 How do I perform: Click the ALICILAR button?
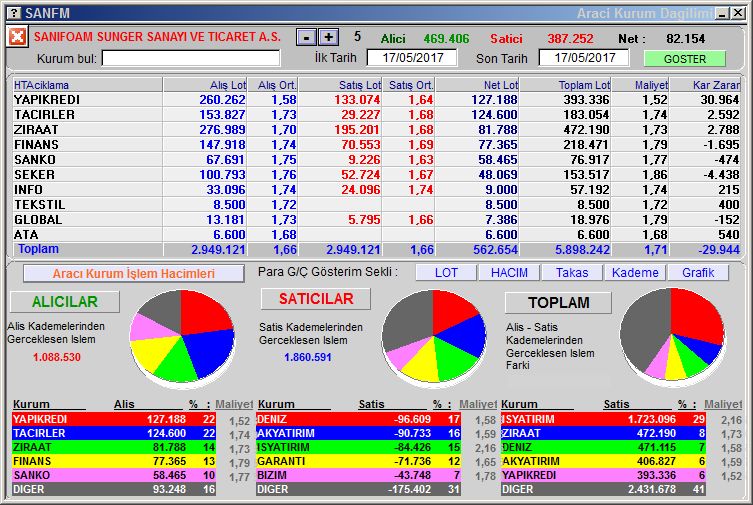coord(65,302)
